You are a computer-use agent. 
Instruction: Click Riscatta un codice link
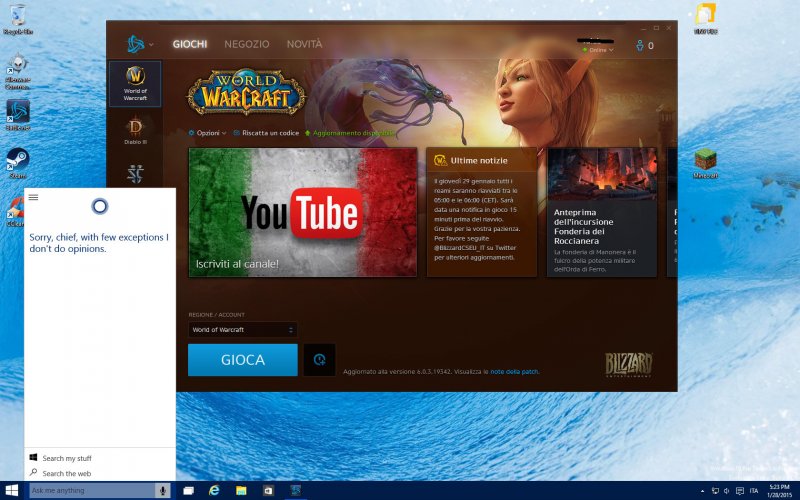click(266, 133)
